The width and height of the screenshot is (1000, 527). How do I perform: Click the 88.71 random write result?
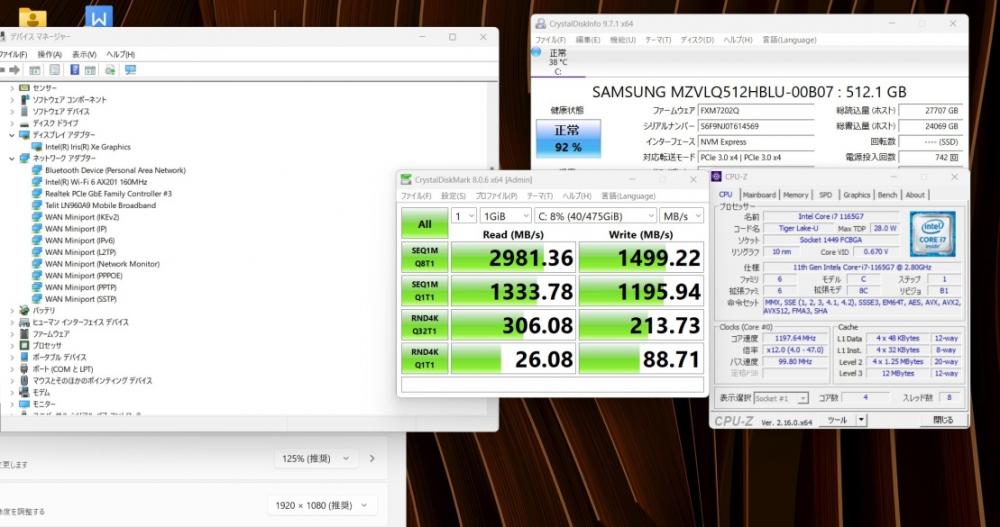coord(641,359)
